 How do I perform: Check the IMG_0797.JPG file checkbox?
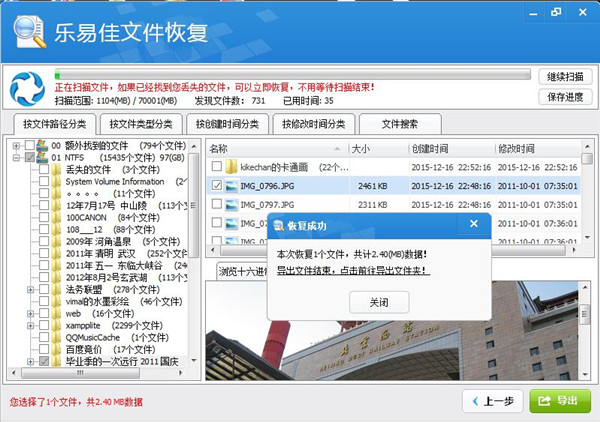pyautogui.click(x=216, y=205)
